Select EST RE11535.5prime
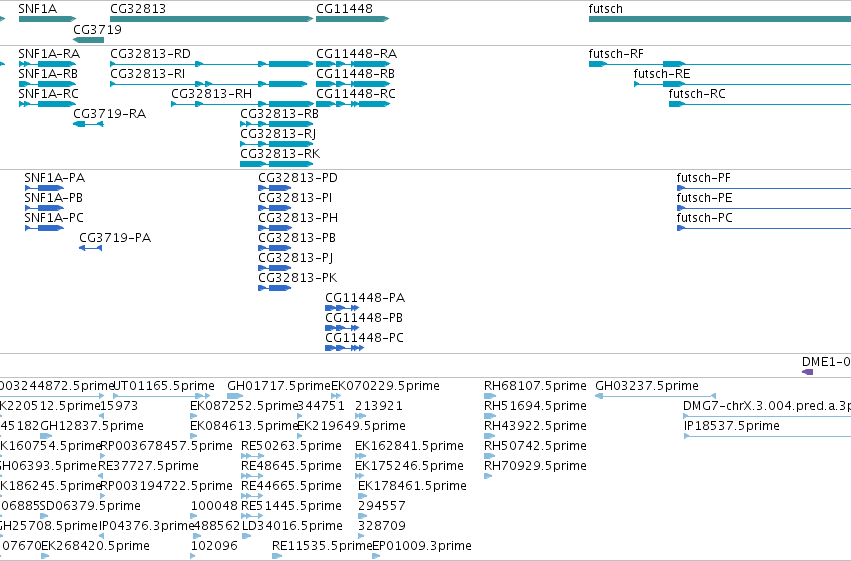The height and width of the screenshot is (561, 851). click(277, 556)
